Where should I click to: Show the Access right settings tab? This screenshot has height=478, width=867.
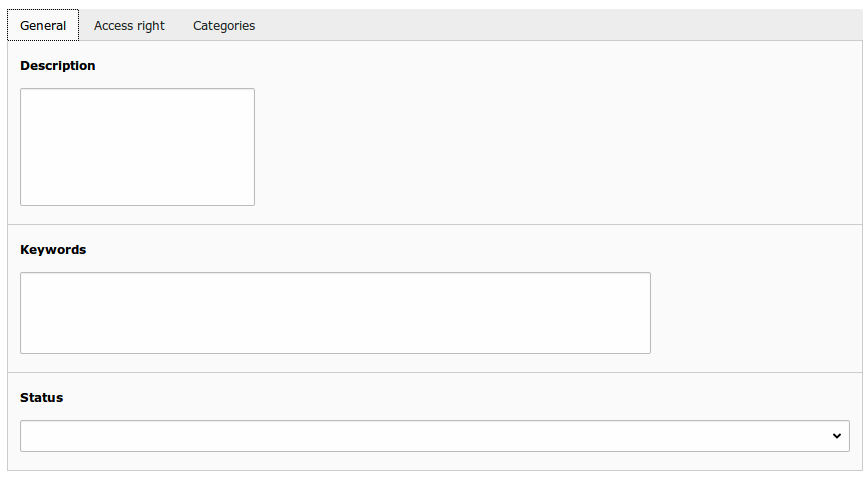click(x=129, y=25)
